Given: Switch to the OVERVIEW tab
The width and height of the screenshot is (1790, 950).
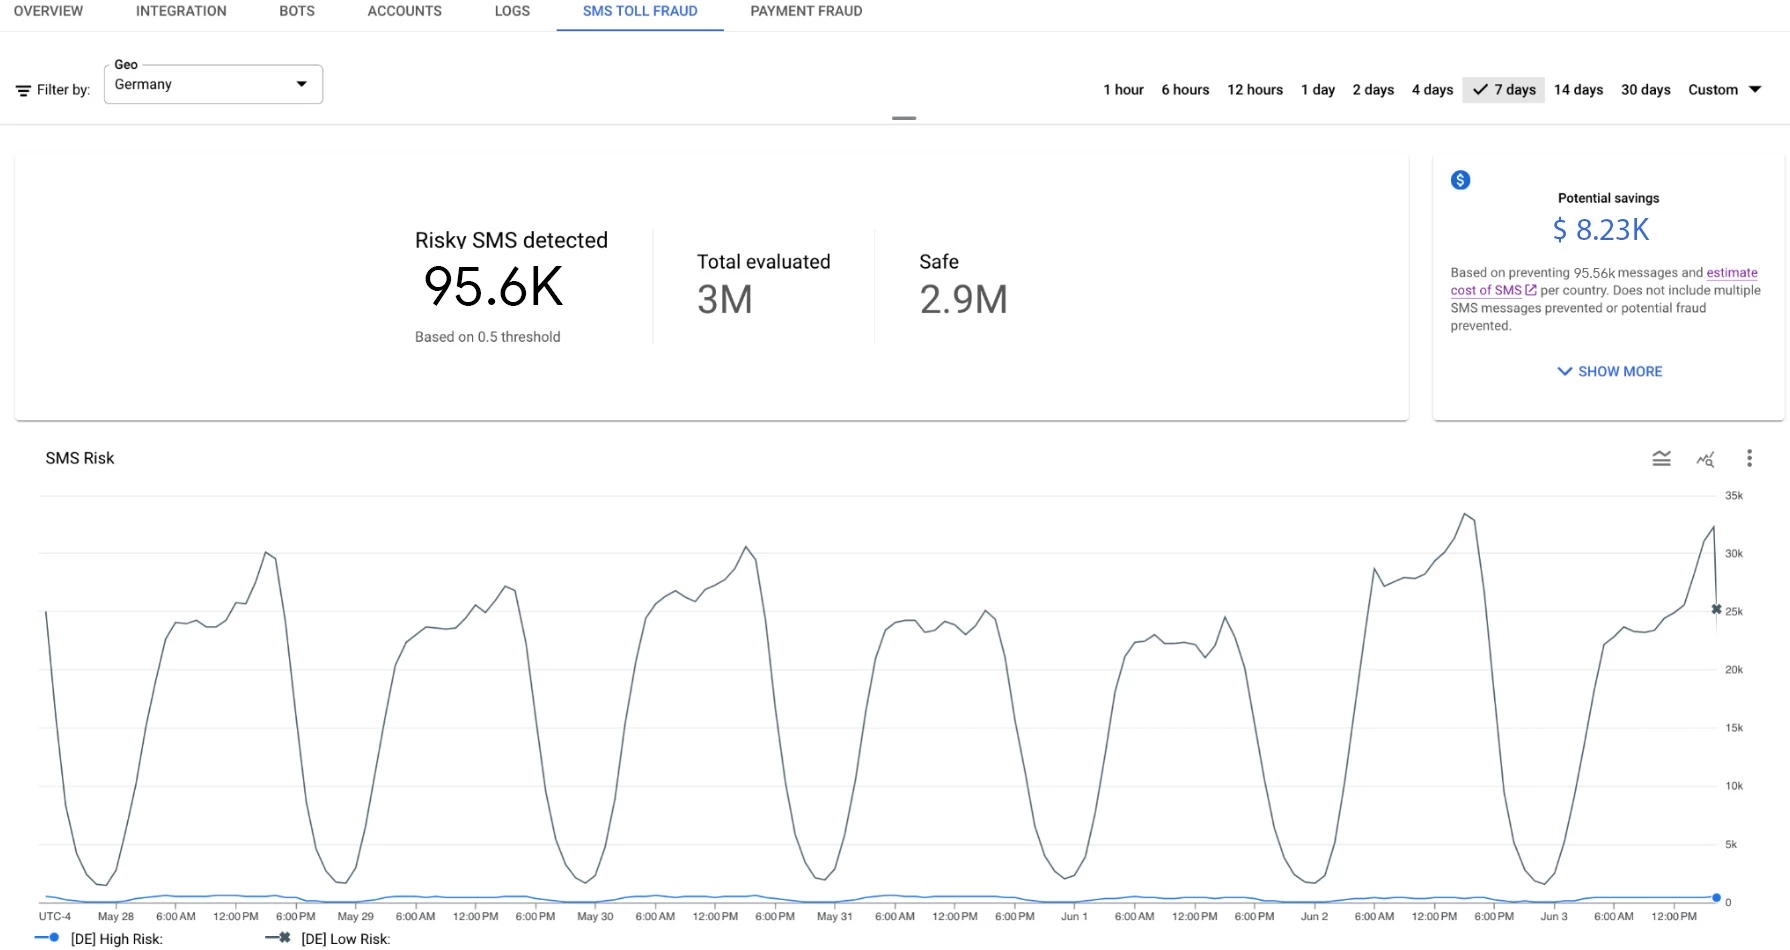Looking at the screenshot, I should pyautogui.click(x=48, y=11).
